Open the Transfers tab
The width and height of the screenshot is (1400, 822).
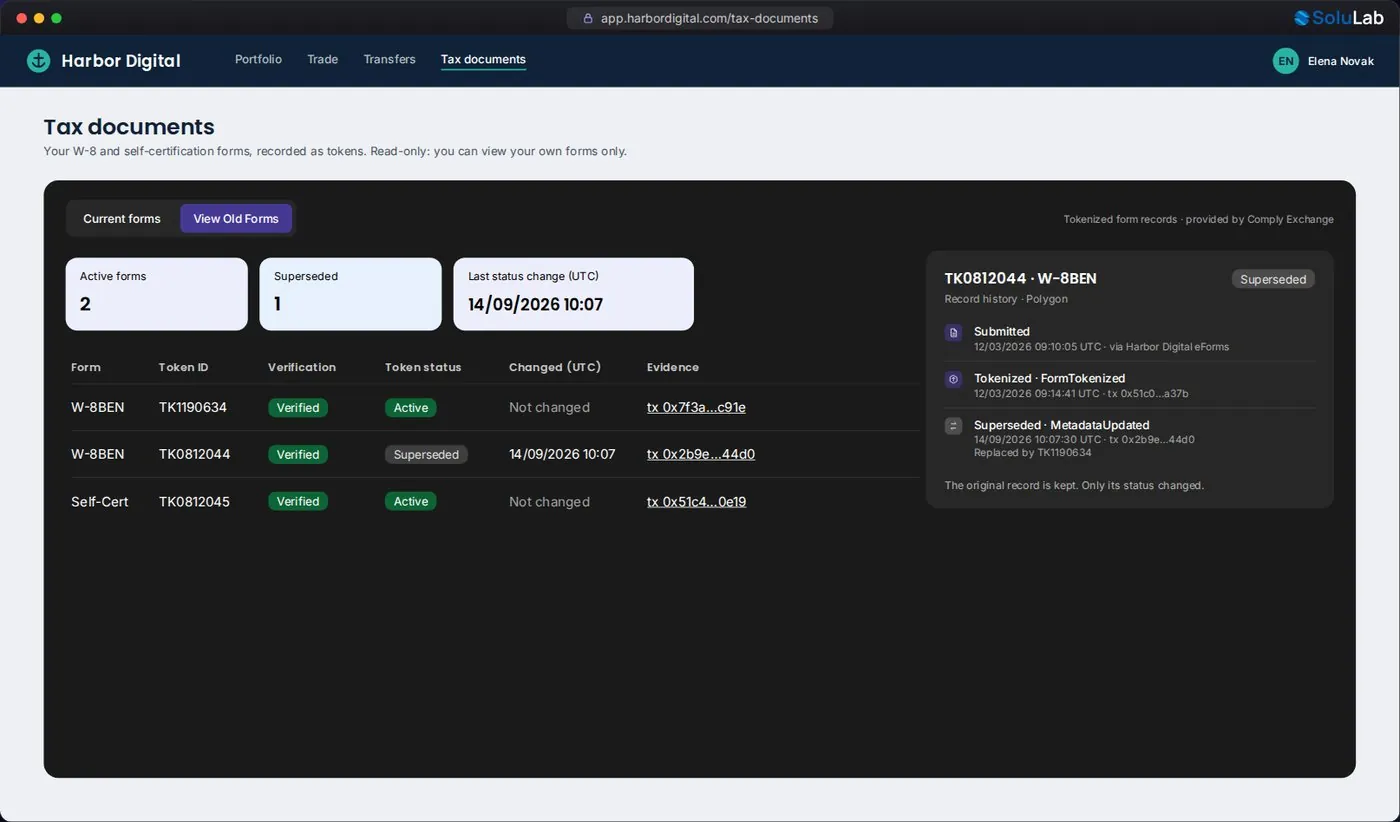tap(389, 59)
